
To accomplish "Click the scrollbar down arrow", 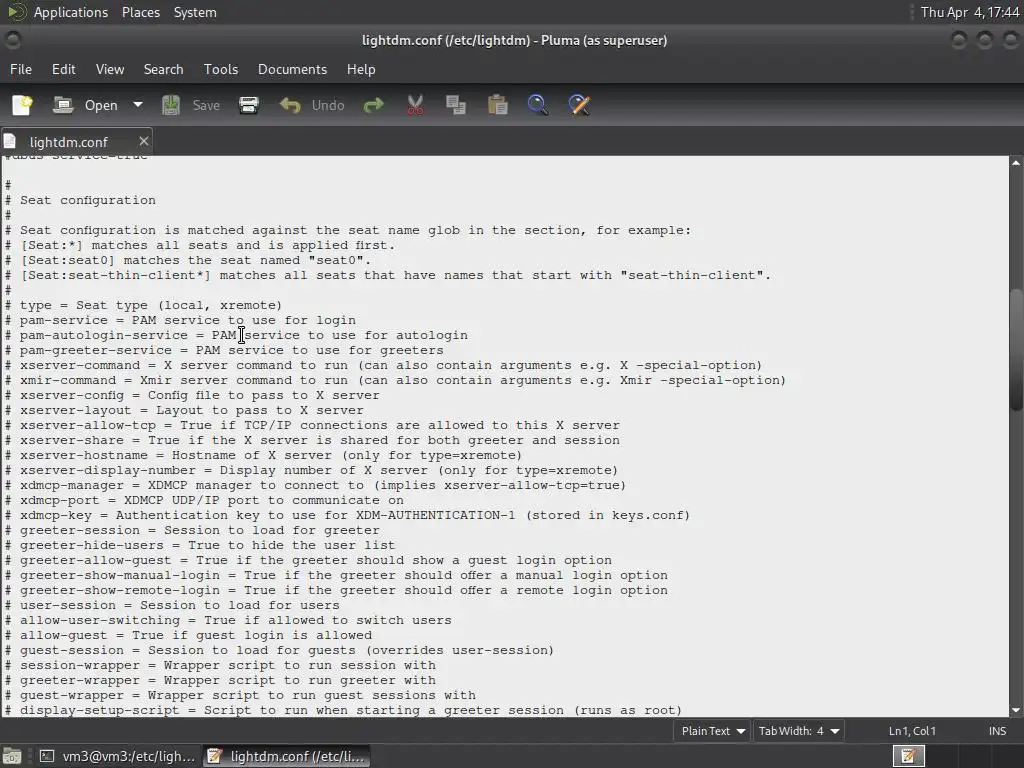I will (1016, 710).
